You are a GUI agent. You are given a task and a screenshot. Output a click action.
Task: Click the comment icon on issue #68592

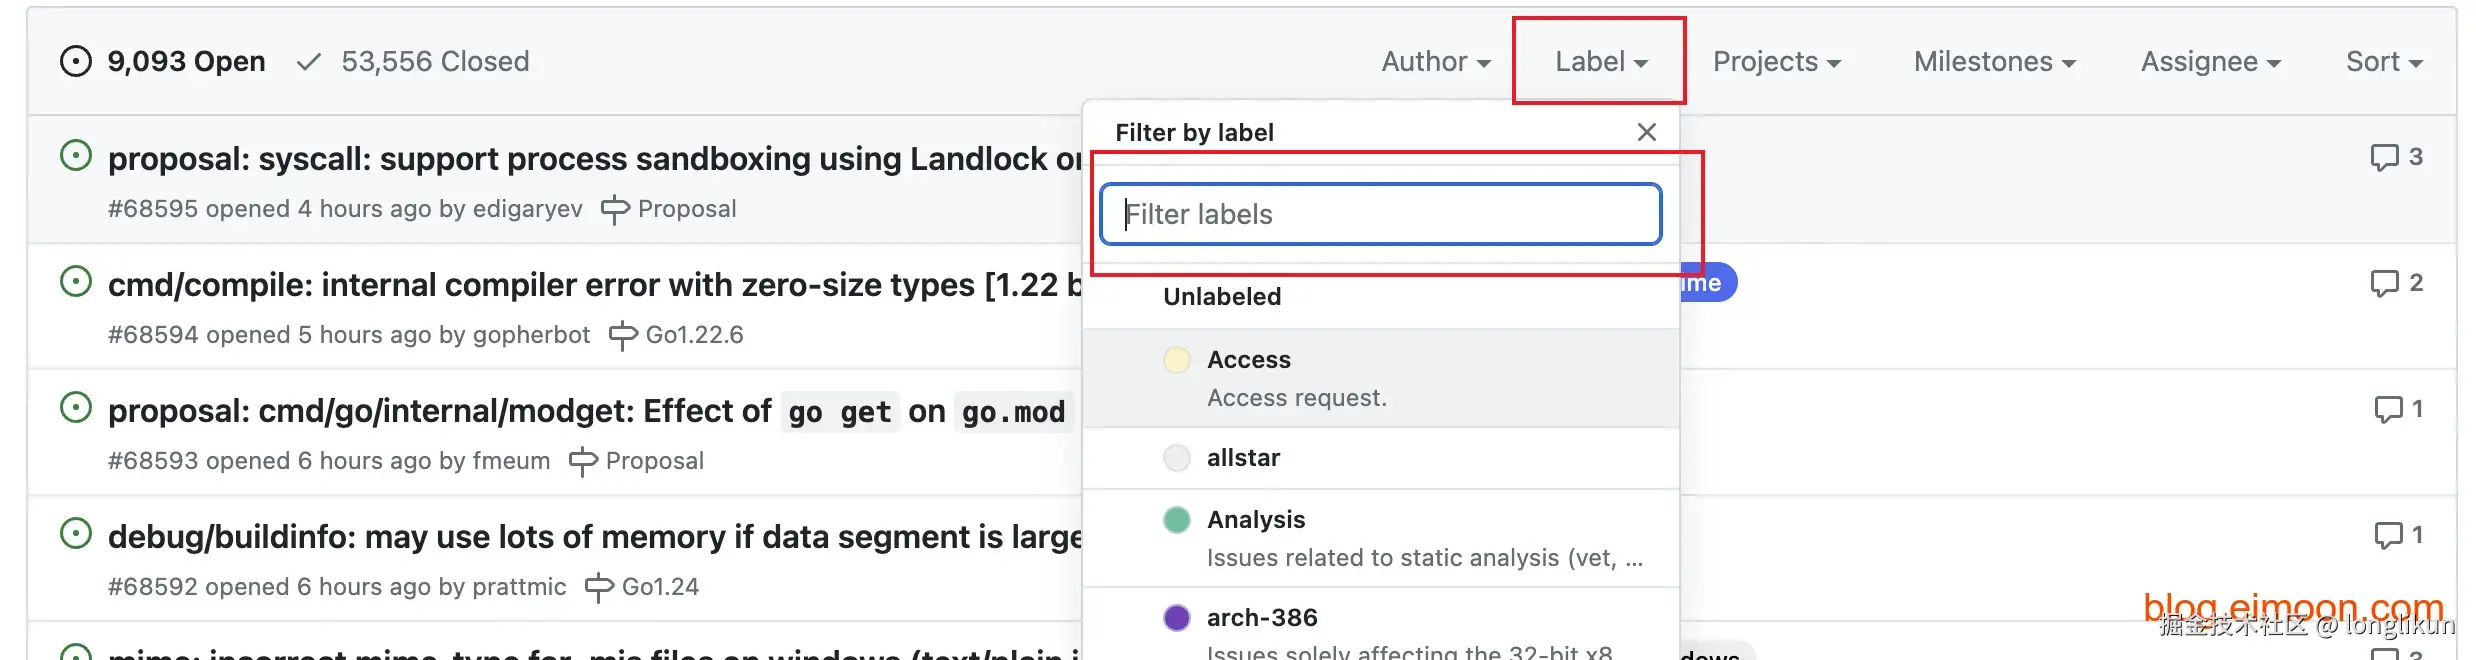pos(2388,536)
